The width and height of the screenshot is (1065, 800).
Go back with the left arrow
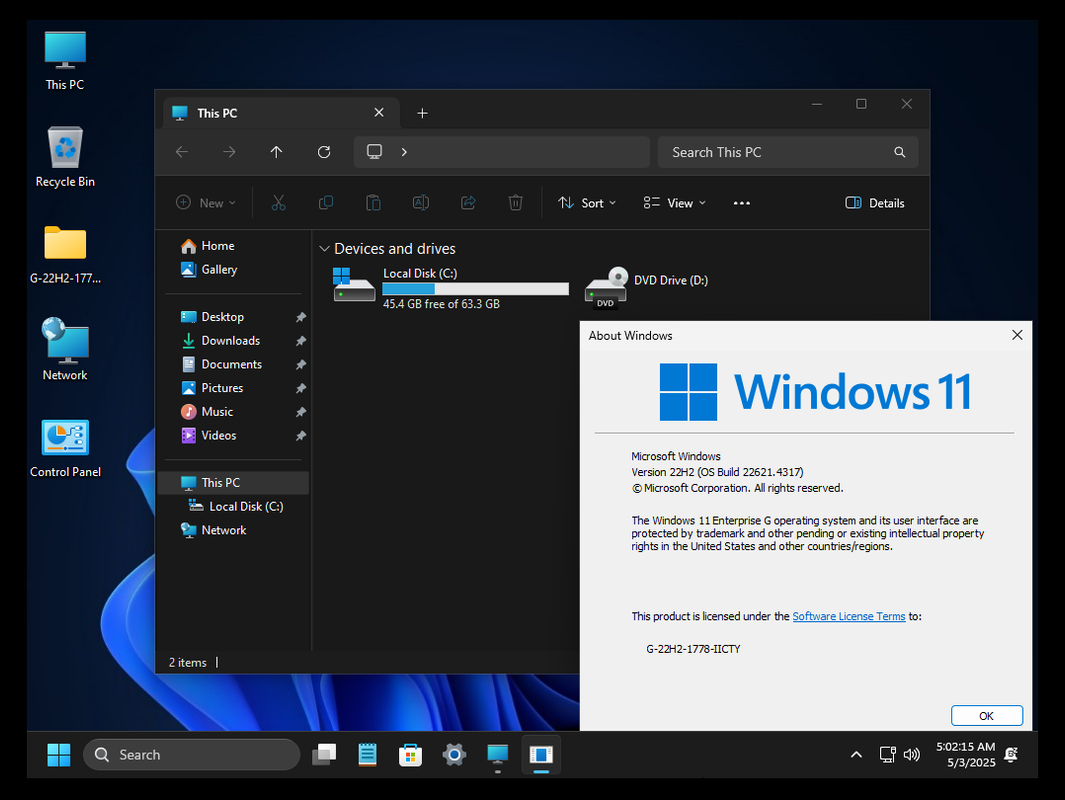point(182,152)
